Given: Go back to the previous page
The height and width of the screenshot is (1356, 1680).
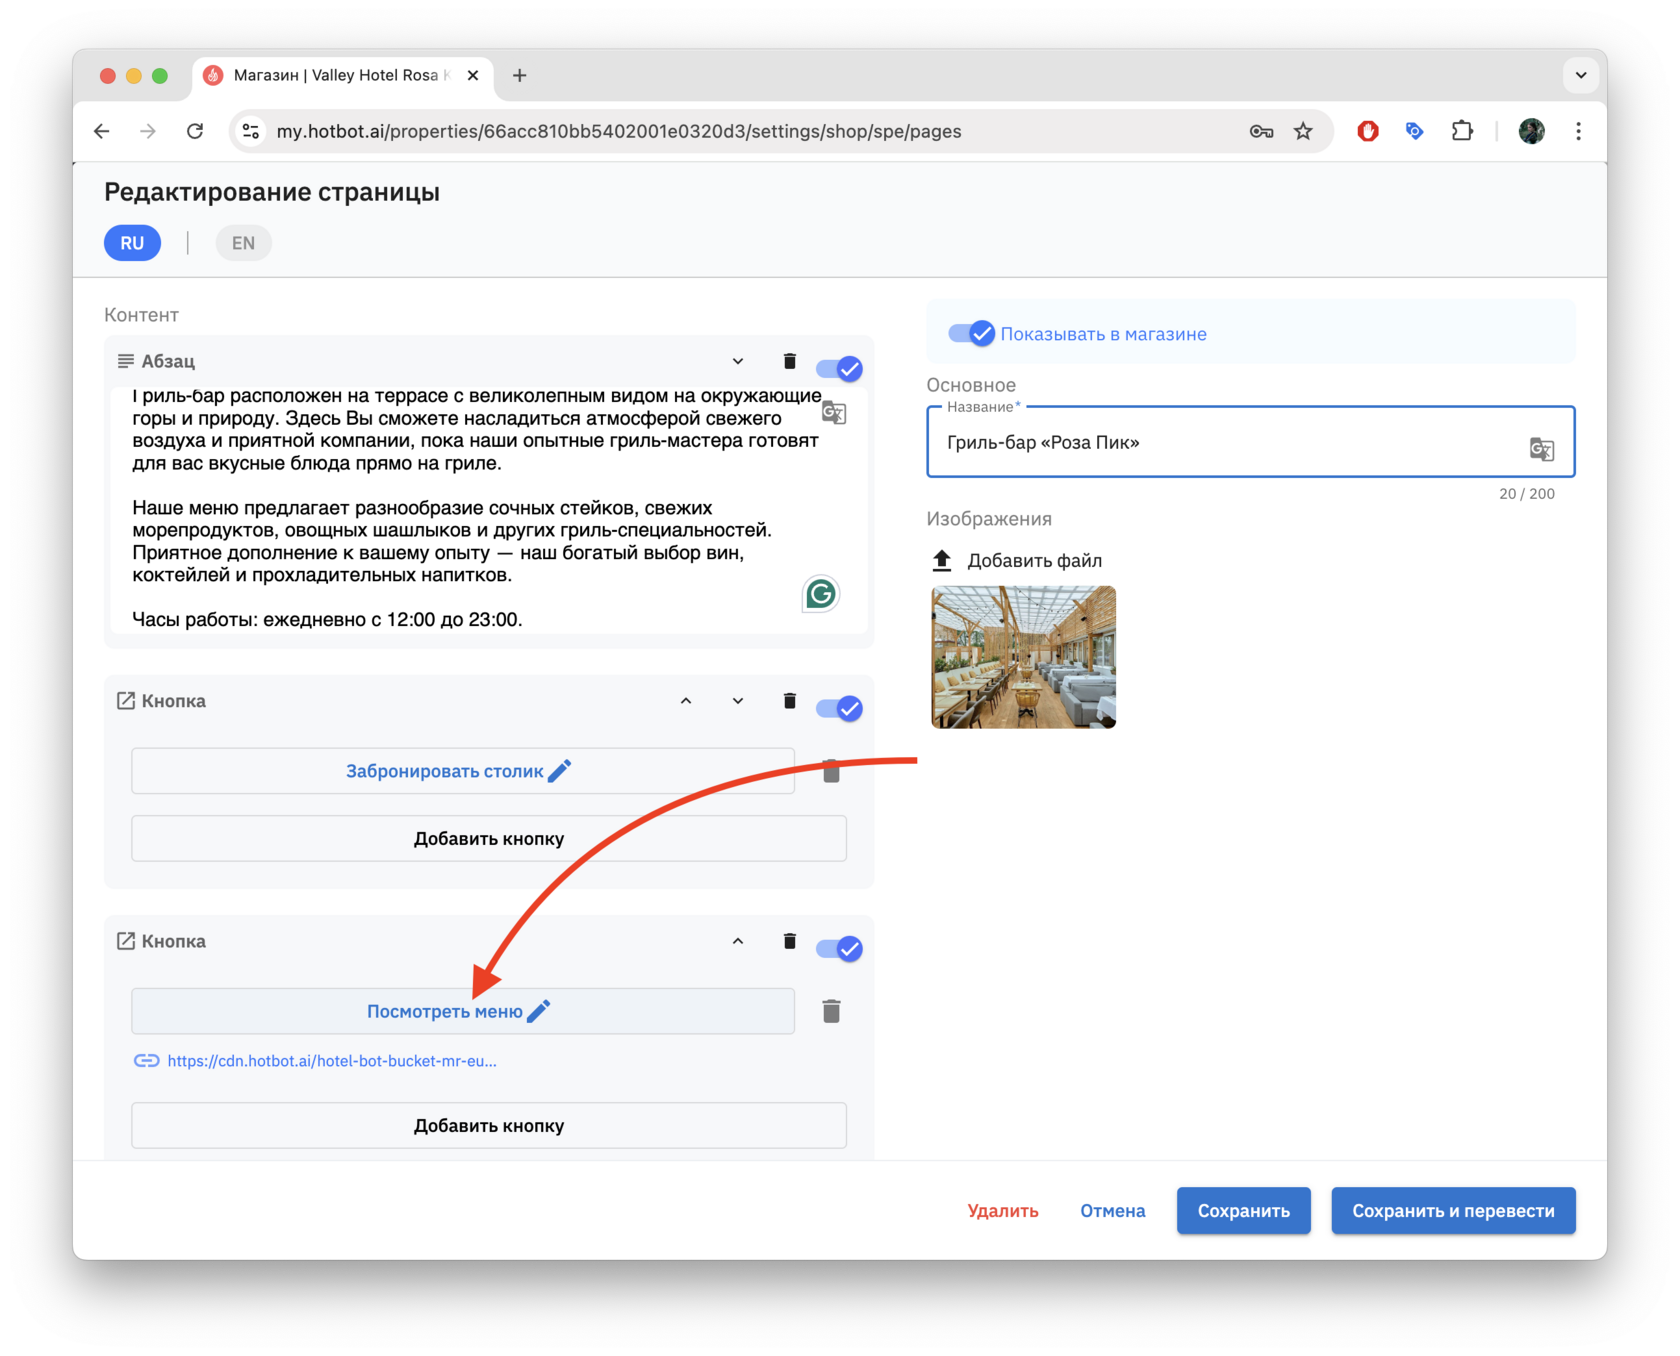Looking at the screenshot, I should coord(102,131).
